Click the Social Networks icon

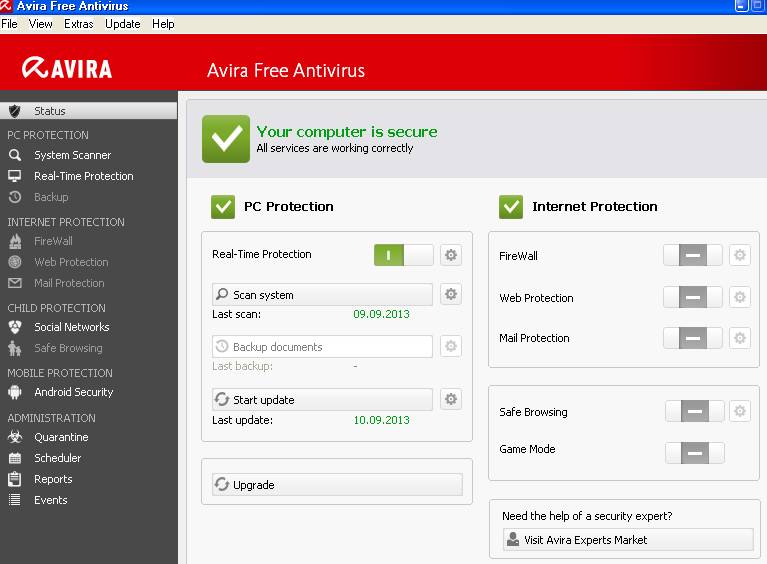click(15, 327)
